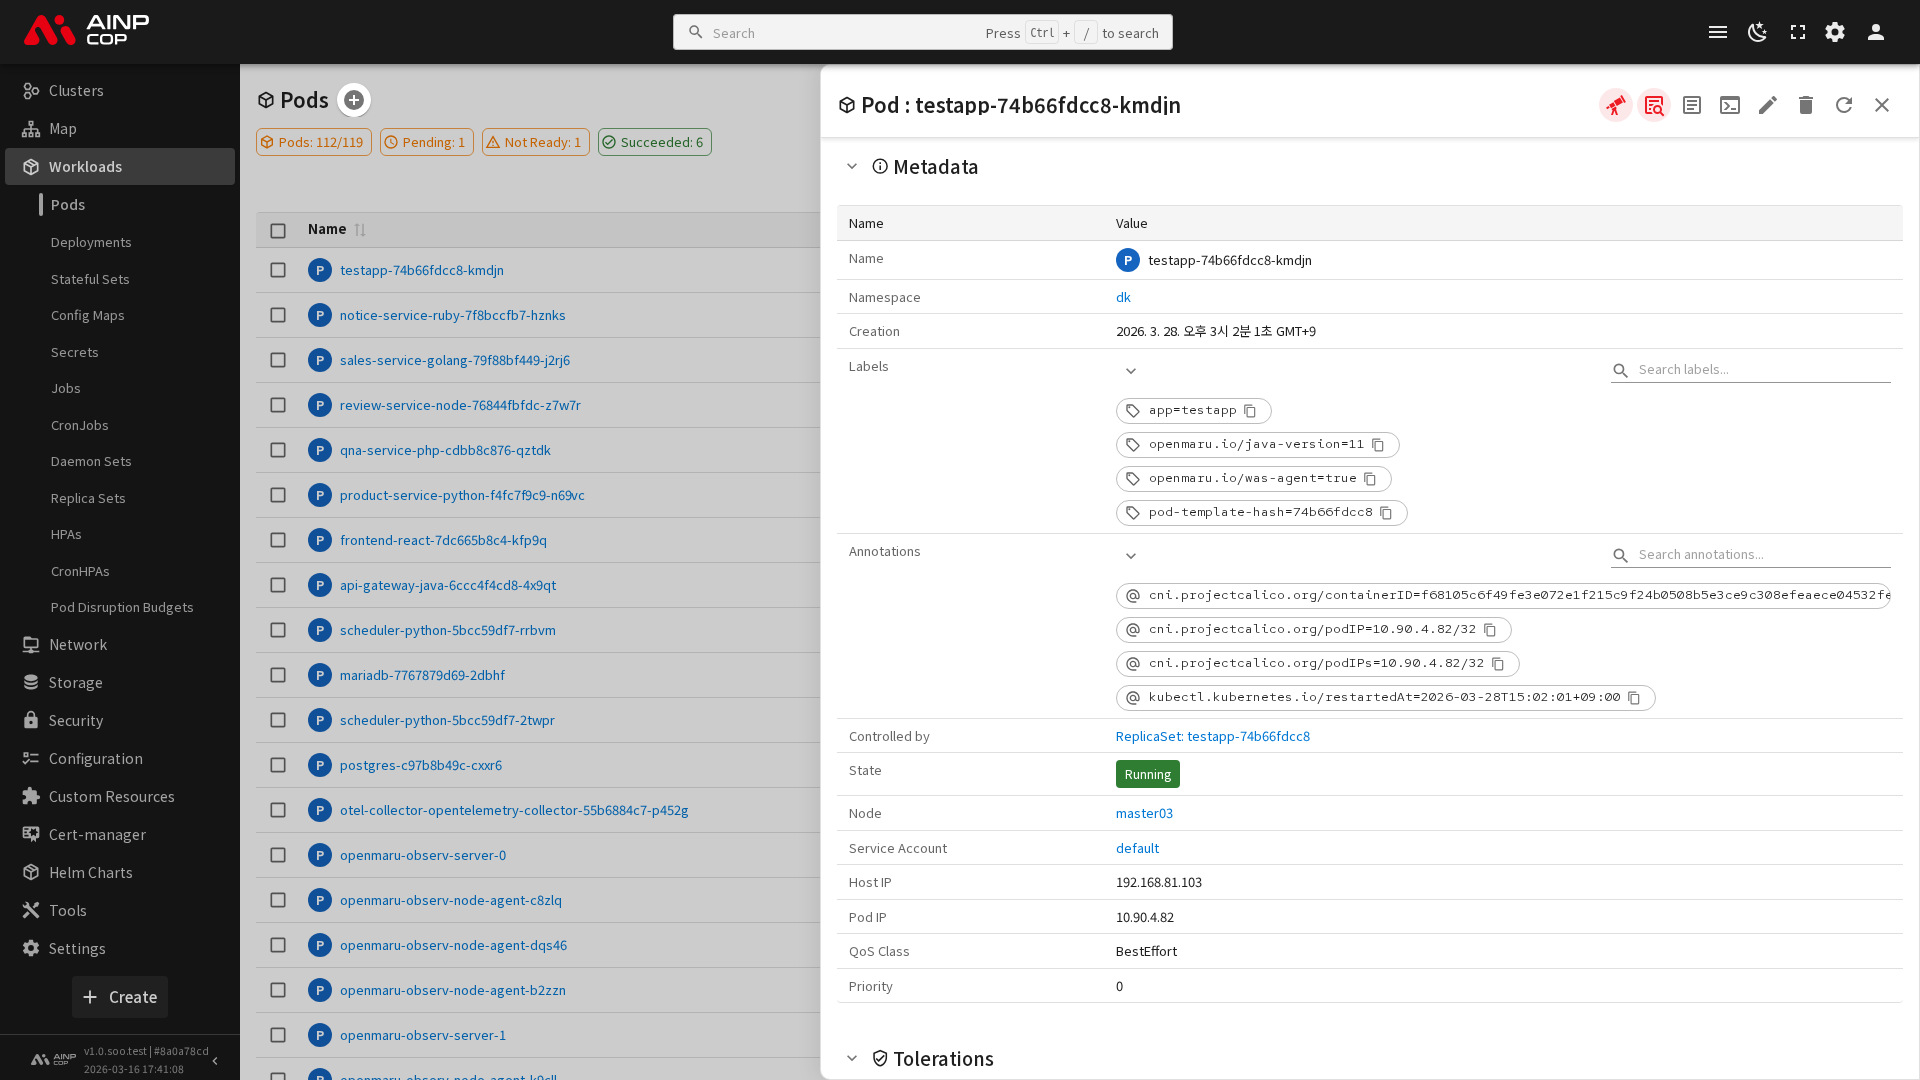Collapse the Metadata section

pyautogui.click(x=852, y=167)
